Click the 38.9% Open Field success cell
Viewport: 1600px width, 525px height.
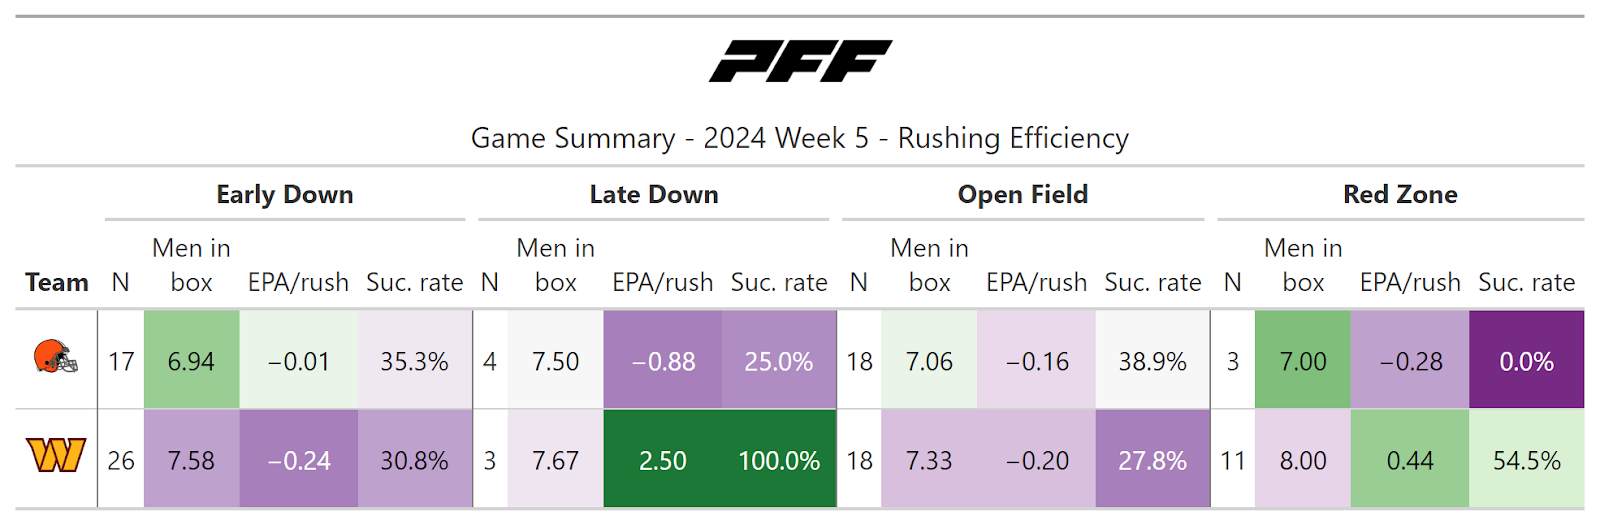[1152, 361]
